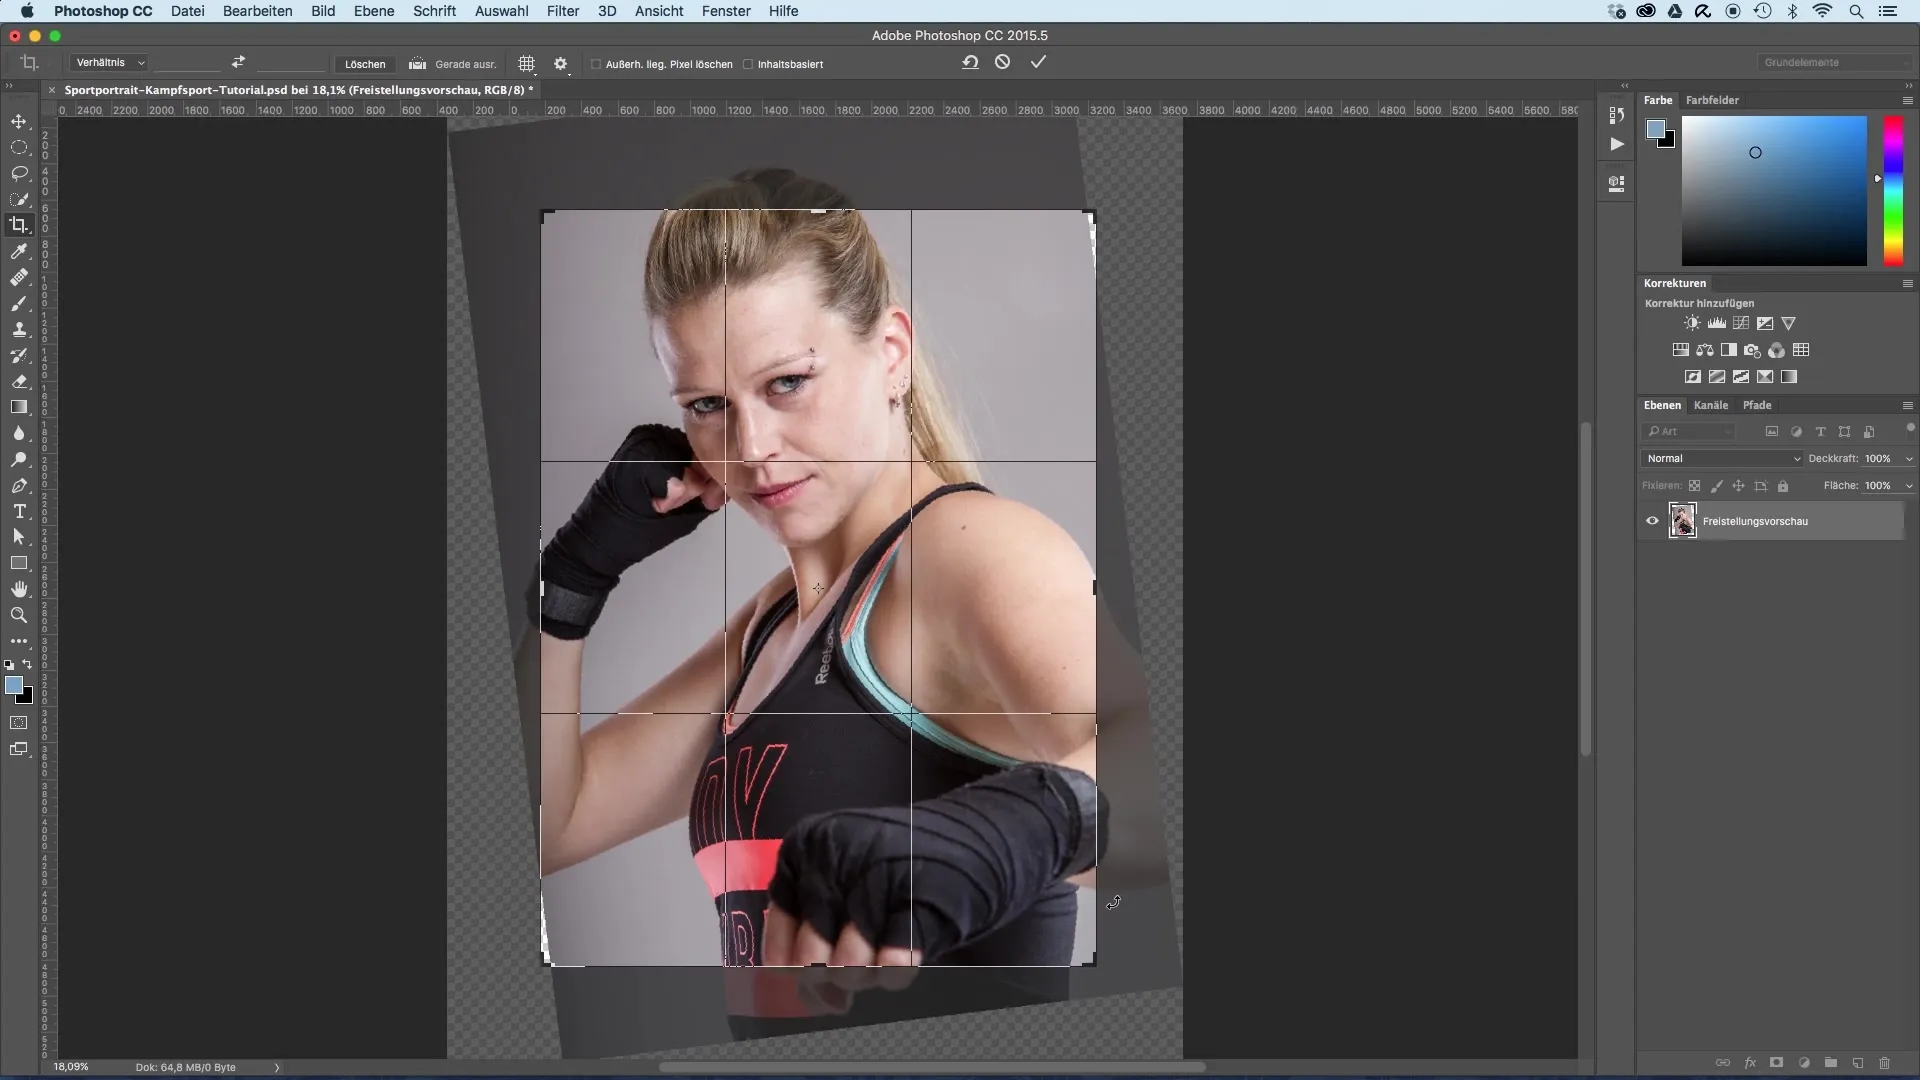Image resolution: width=1920 pixels, height=1080 pixels.
Task: Toggle lock transparent pixels
Action: 1694,486
